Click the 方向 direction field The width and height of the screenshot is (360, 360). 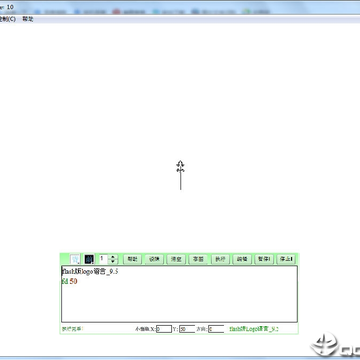[216, 329]
